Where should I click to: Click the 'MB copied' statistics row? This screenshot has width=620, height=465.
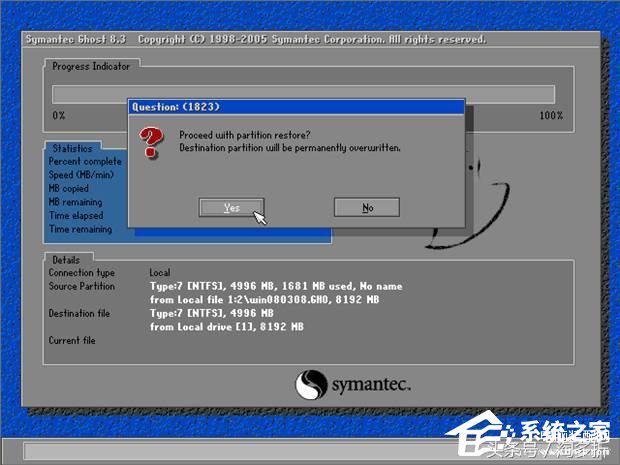click(x=68, y=188)
